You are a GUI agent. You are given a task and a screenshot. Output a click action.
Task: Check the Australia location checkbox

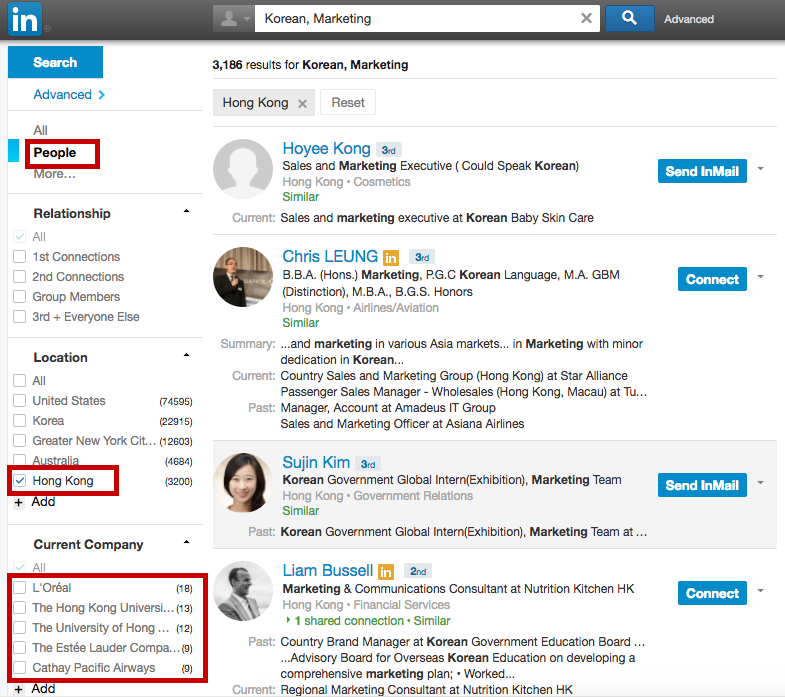[x=20, y=461]
